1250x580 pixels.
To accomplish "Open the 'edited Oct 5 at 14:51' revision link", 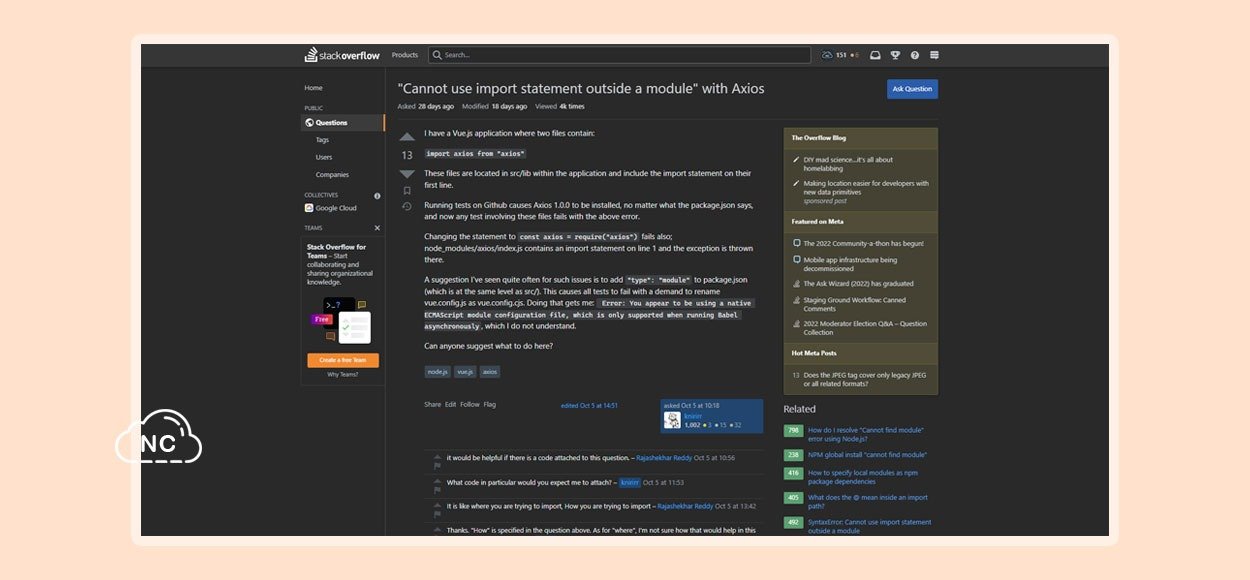I will 589,405.
